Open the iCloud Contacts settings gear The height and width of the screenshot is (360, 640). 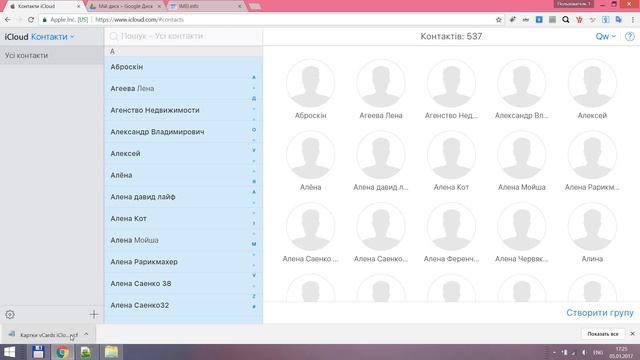[x=10, y=314]
